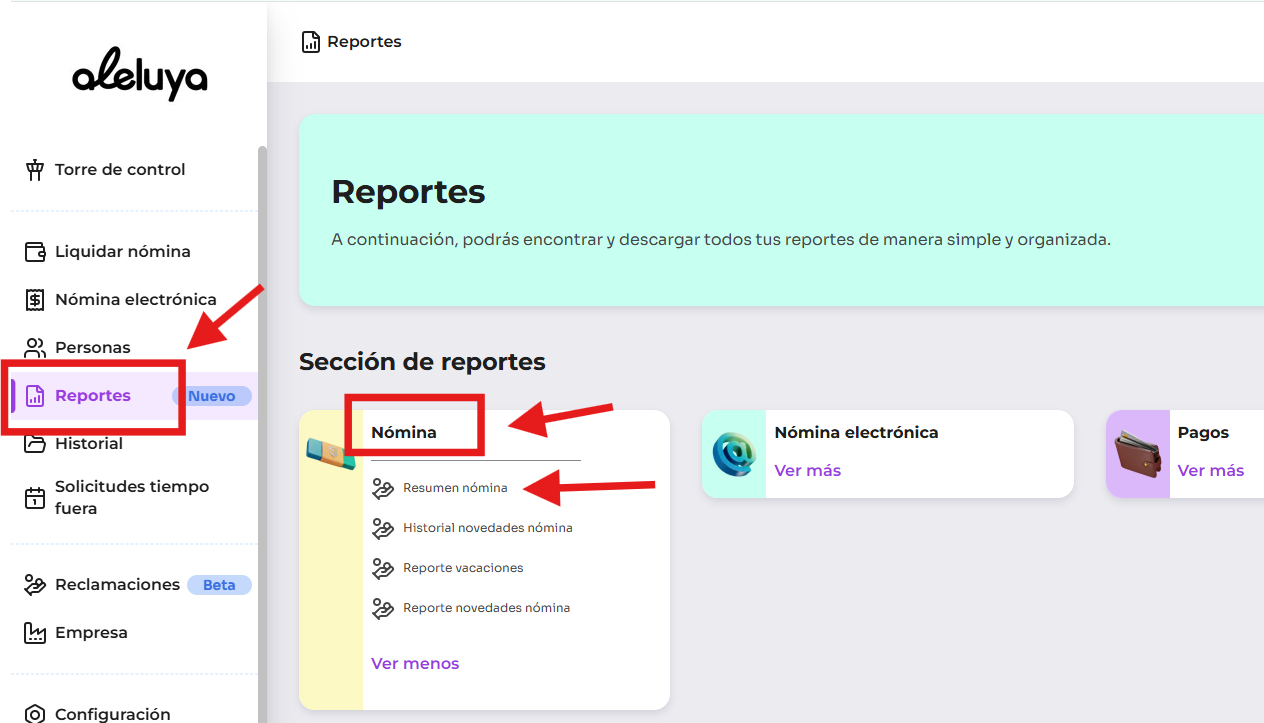
Task: Open the Historial menu item
Action: coord(89,444)
